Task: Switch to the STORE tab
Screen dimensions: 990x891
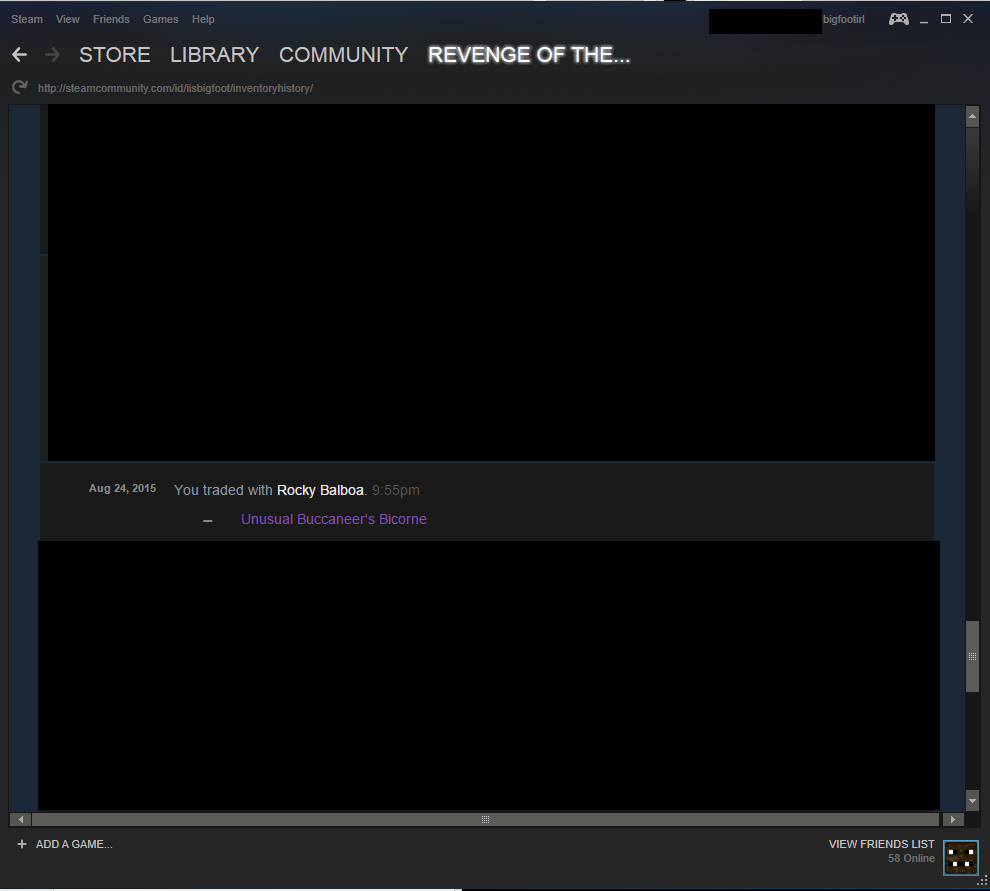Action: [x=115, y=55]
